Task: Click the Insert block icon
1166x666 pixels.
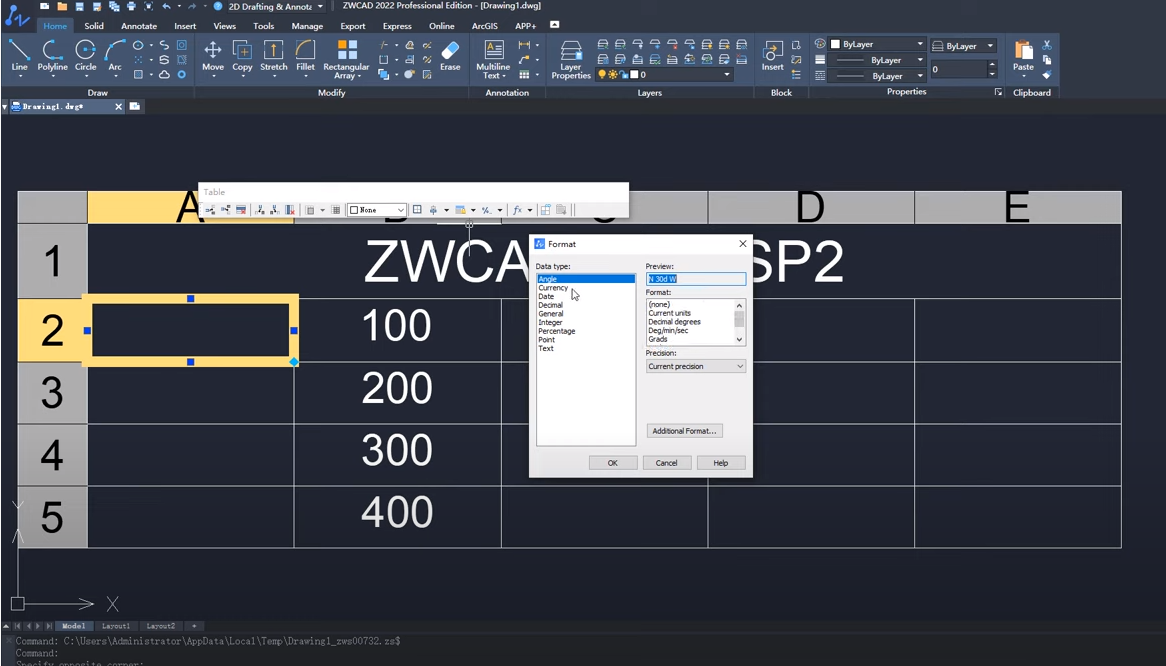Action: [773, 56]
